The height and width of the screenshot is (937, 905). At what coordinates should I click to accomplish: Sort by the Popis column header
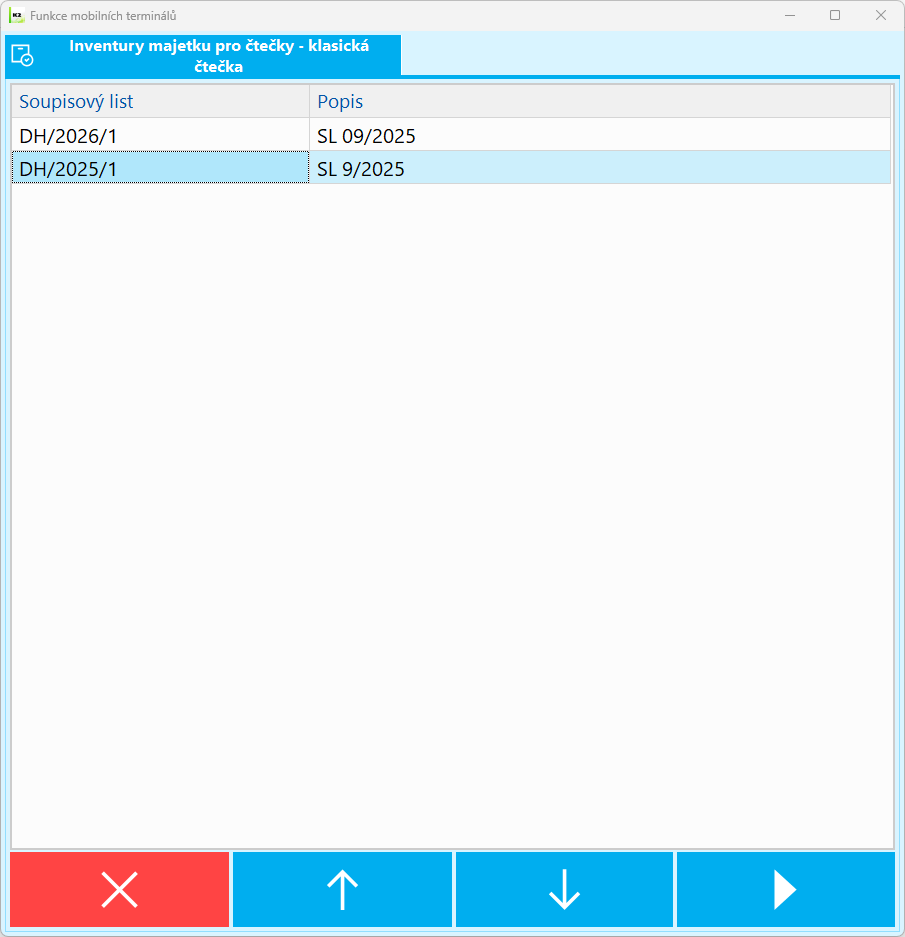click(x=600, y=102)
